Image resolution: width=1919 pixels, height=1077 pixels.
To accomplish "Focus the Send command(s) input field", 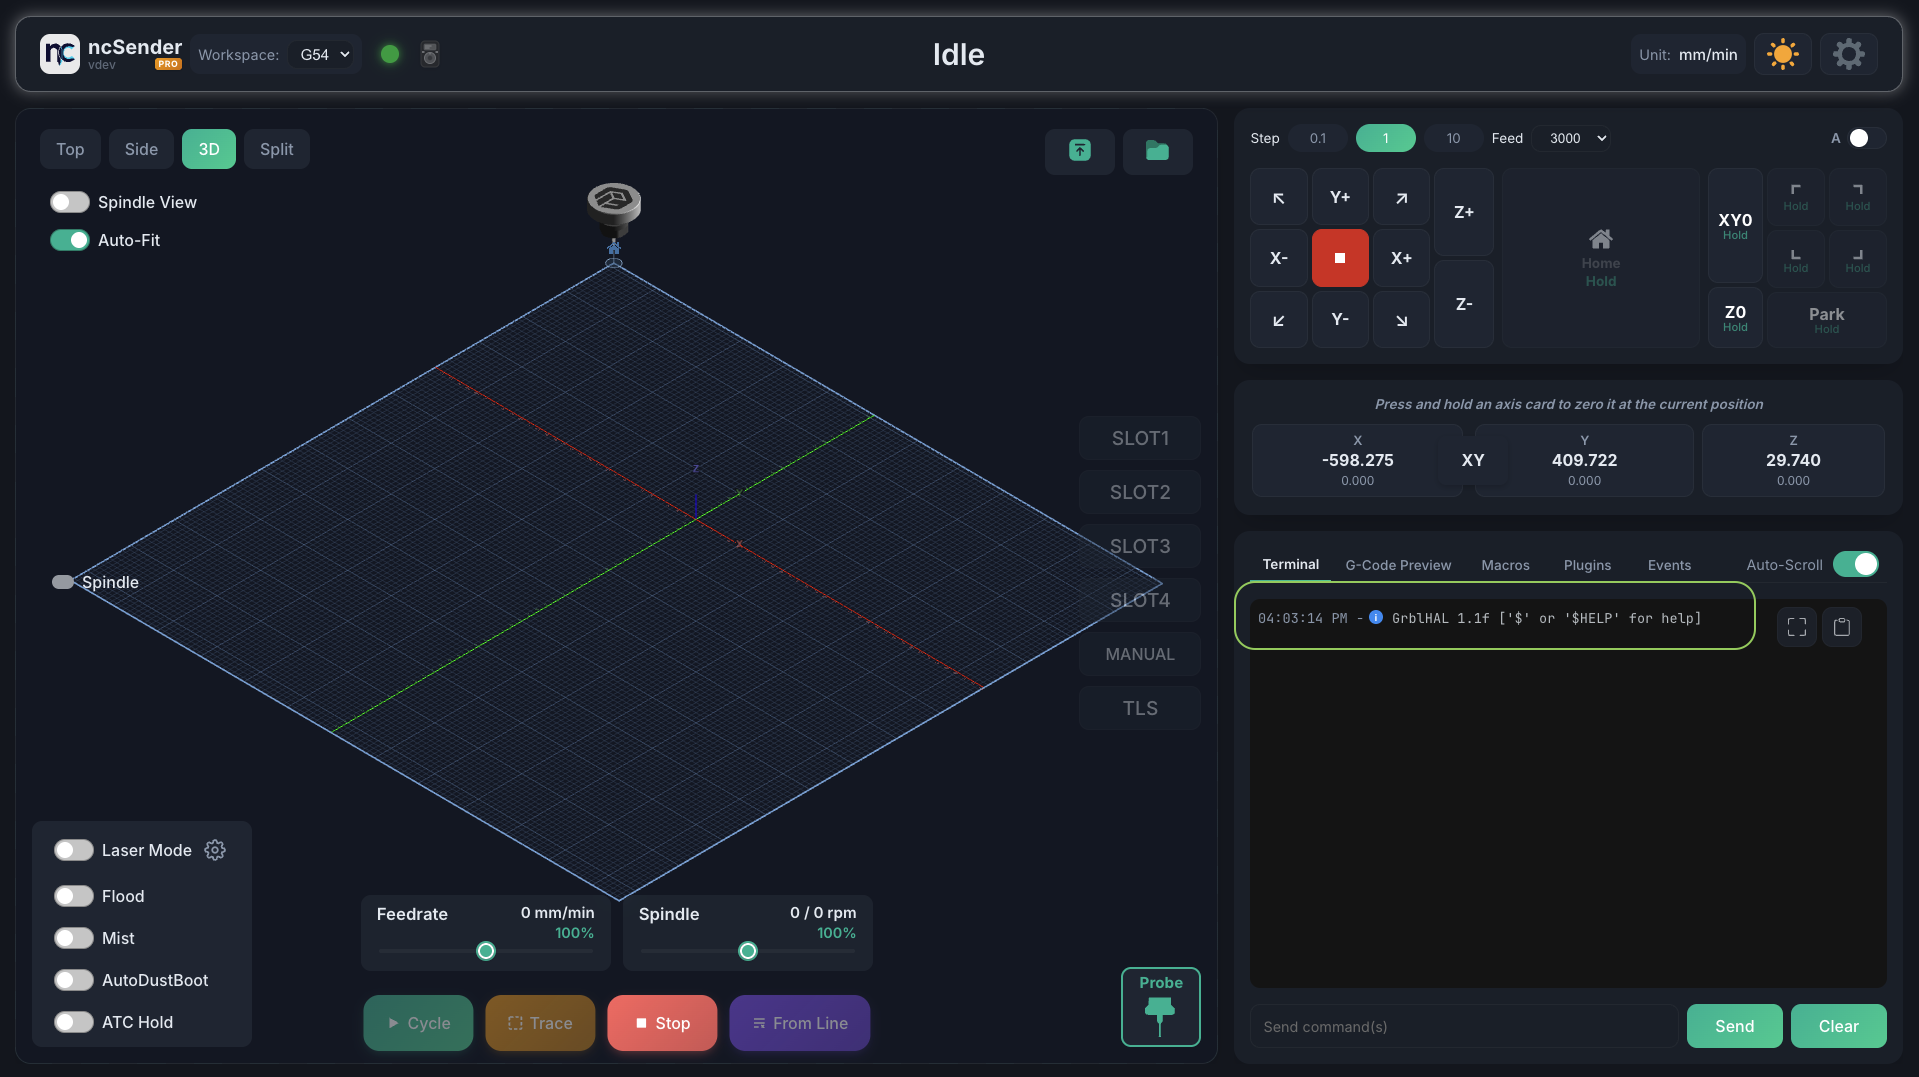I will [x=1463, y=1026].
